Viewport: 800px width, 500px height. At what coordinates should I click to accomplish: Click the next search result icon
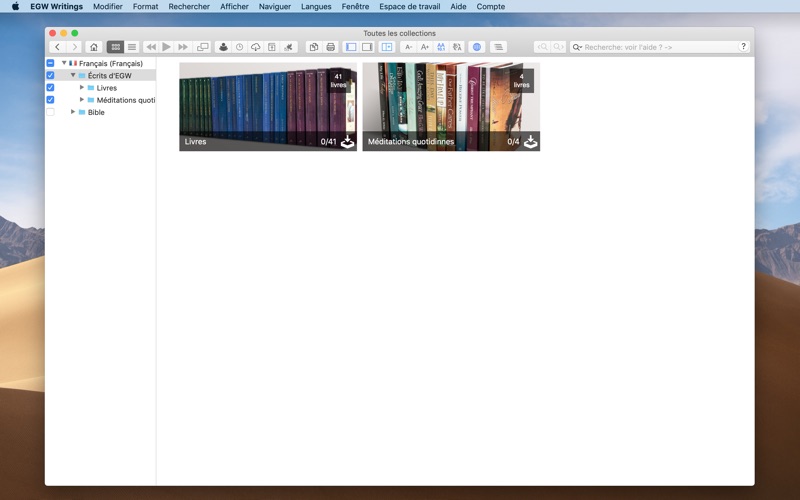pos(558,47)
